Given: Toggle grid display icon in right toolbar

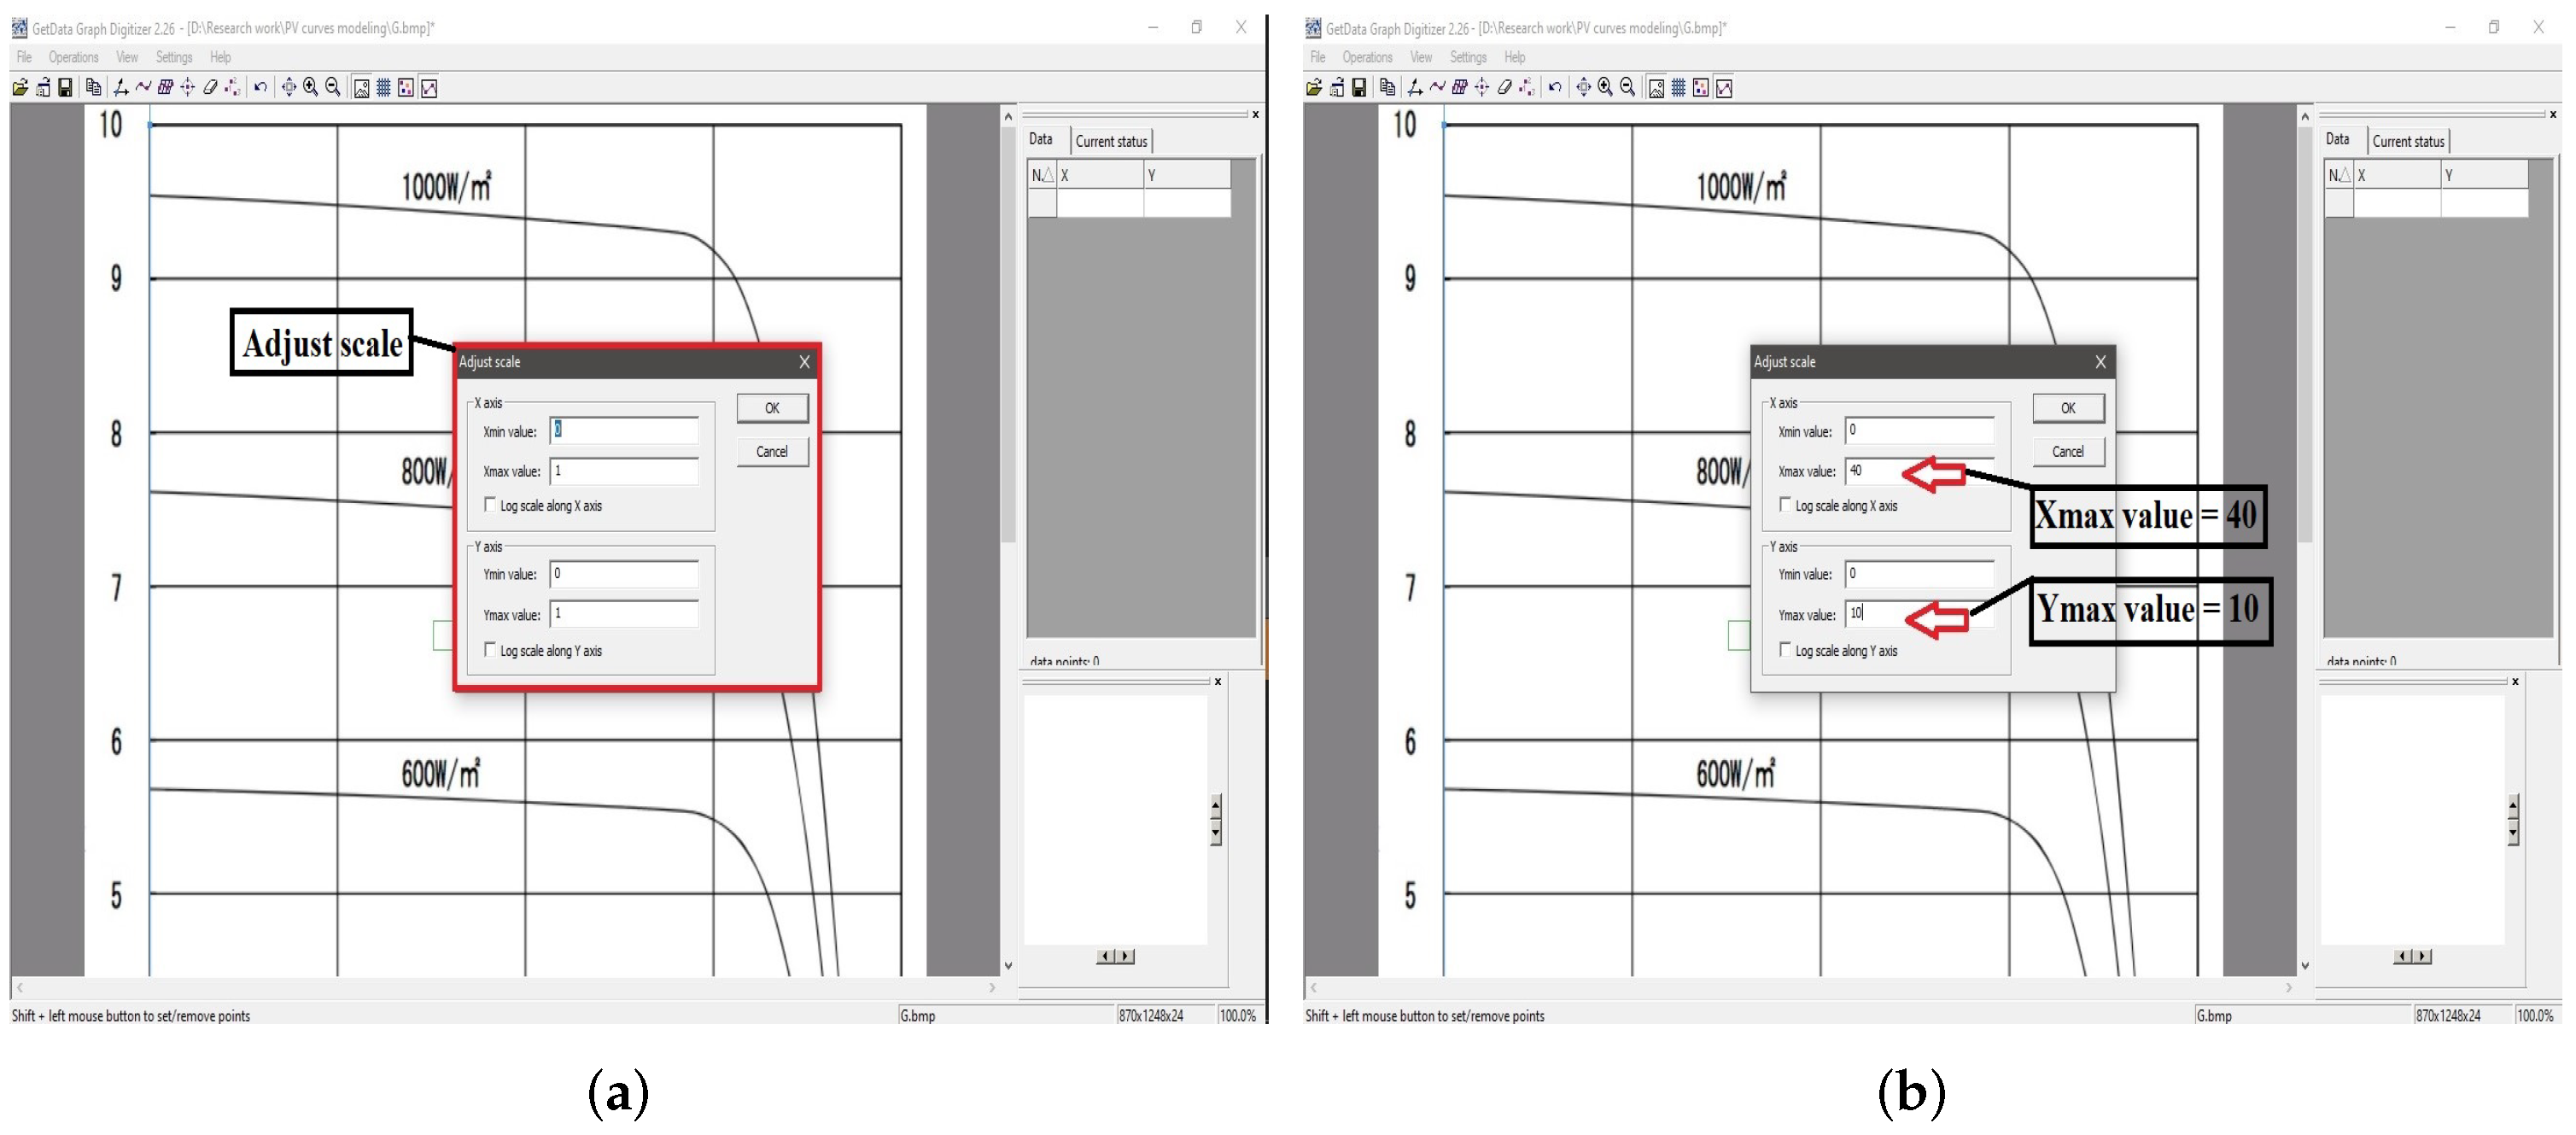Looking at the screenshot, I should (1678, 88).
